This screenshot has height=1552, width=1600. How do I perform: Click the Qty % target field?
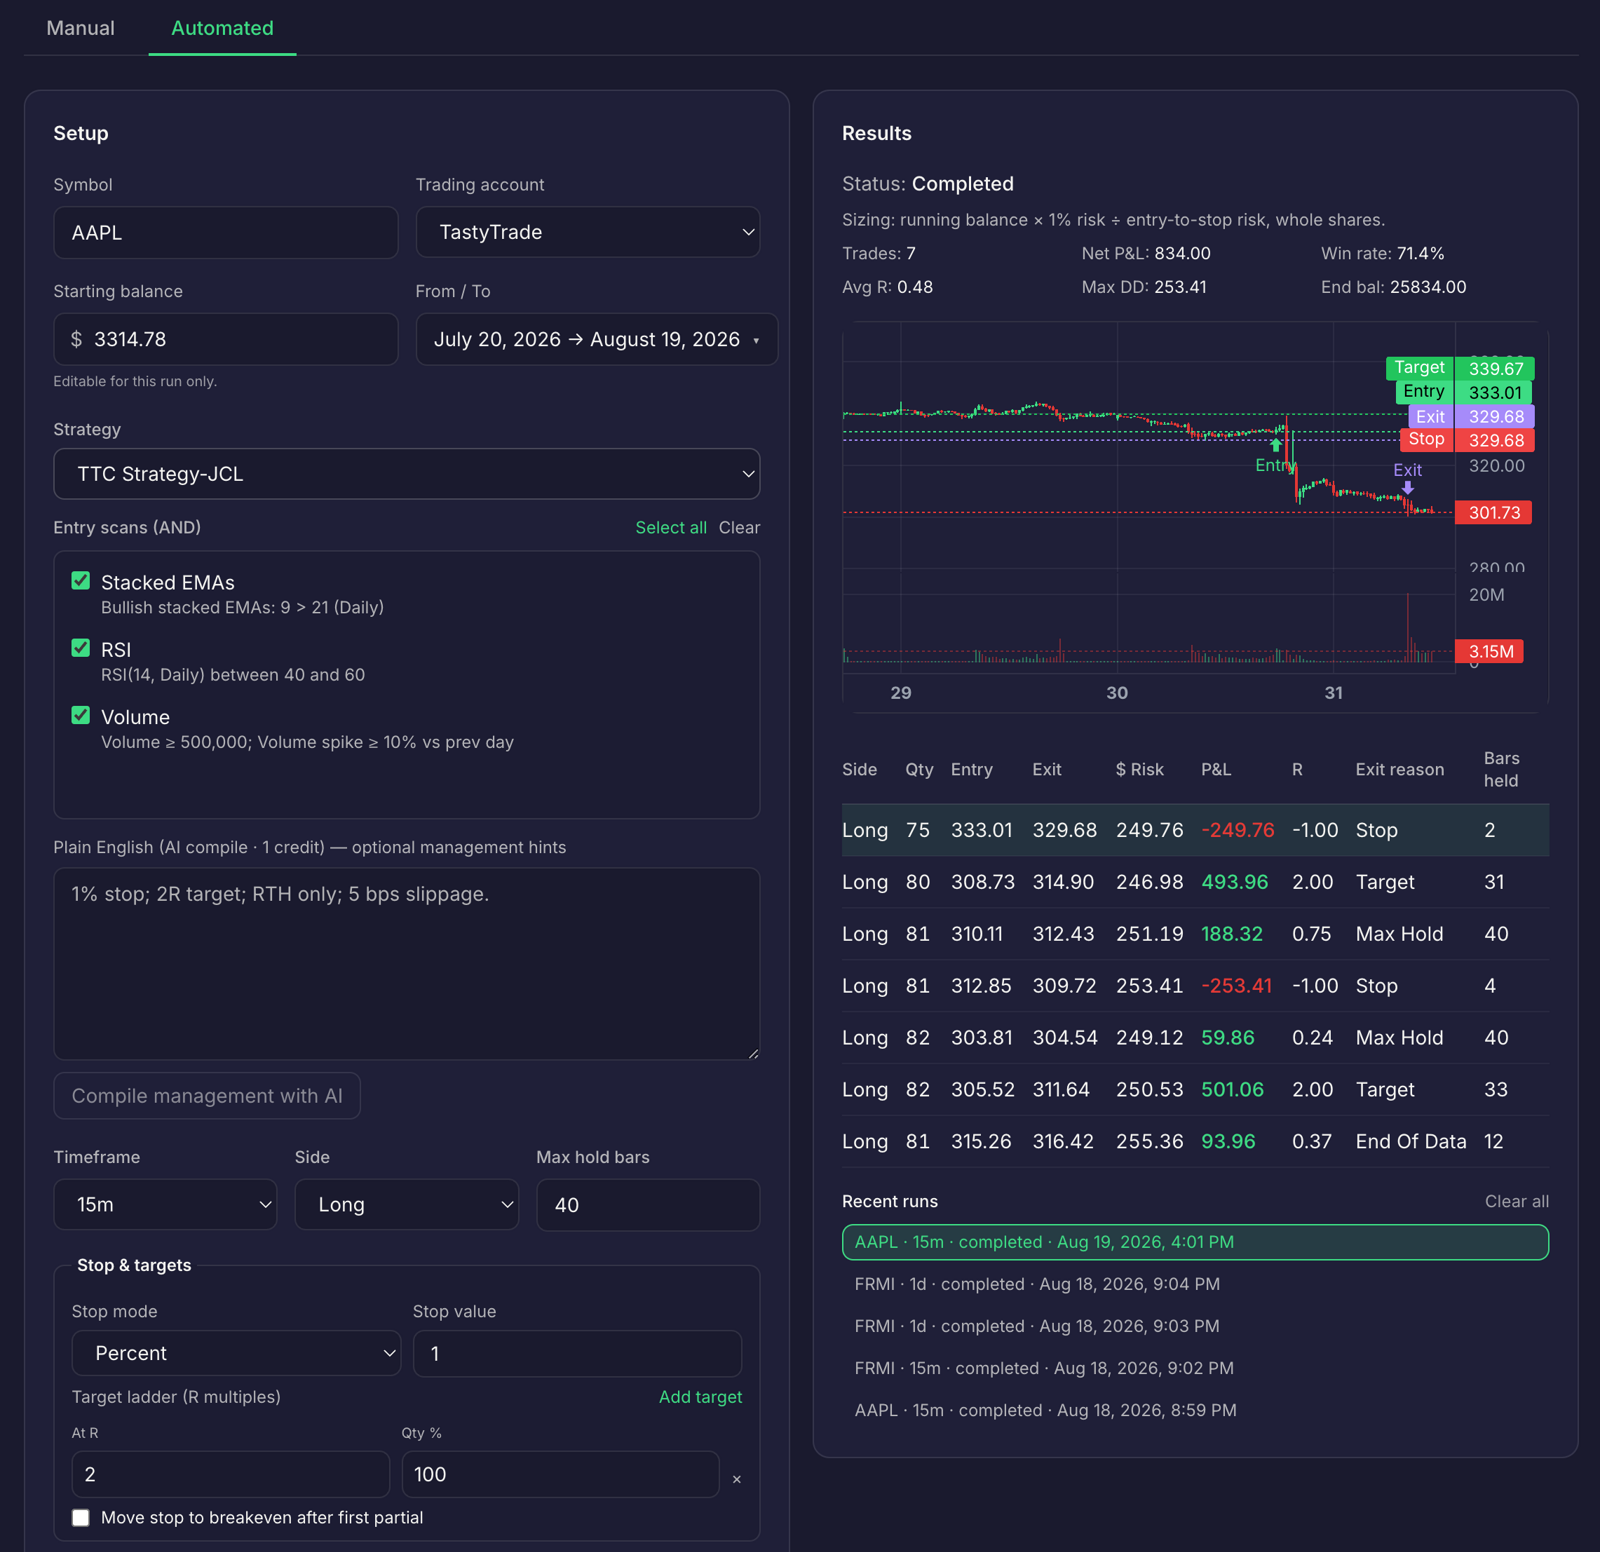coord(560,1474)
